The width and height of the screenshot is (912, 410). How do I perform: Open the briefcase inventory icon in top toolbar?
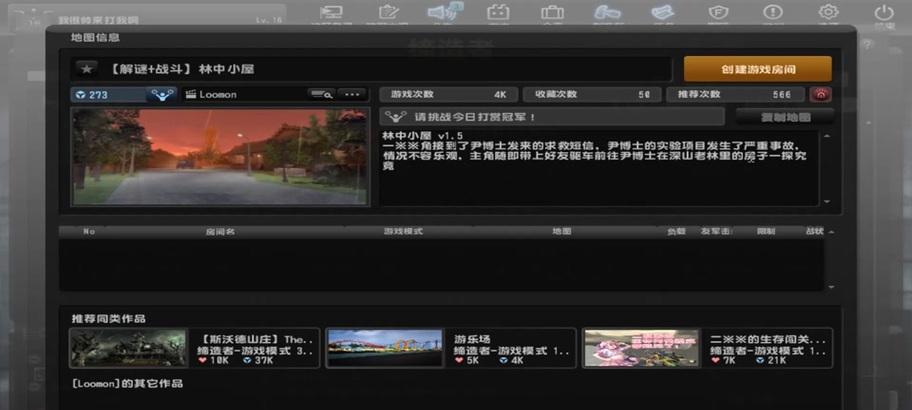552,12
